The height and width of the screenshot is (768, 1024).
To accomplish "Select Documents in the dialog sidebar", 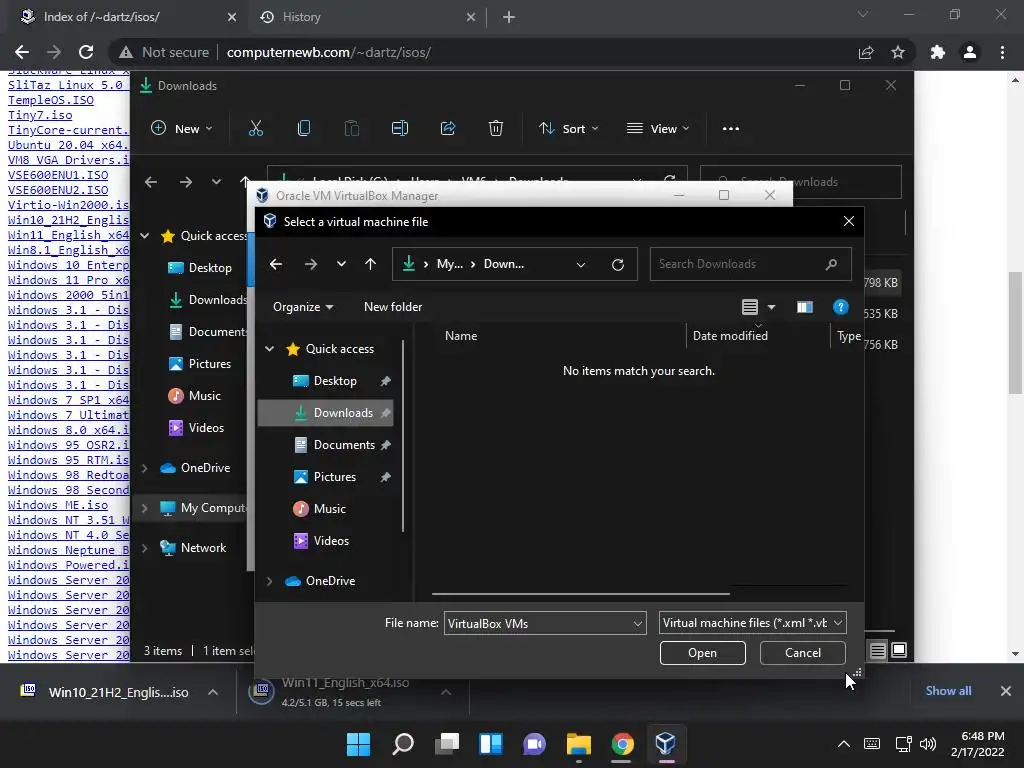I will point(344,445).
